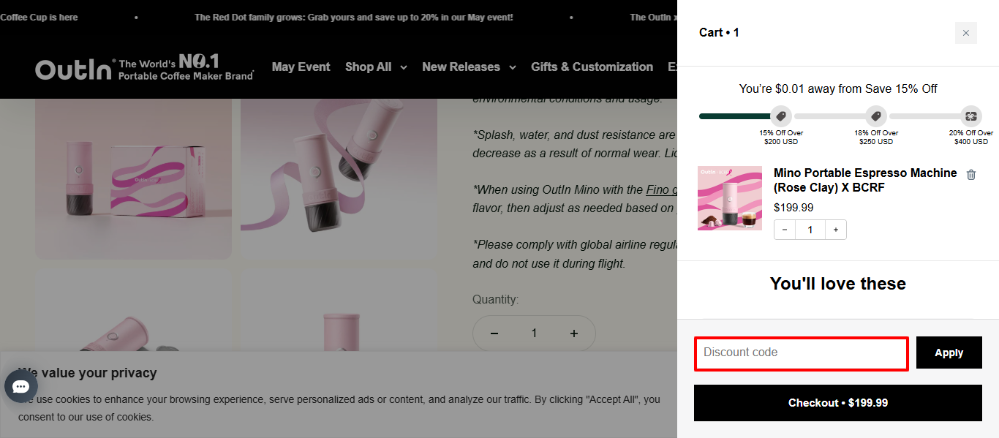Click the Quantity: label on product page

pyautogui.click(x=495, y=300)
